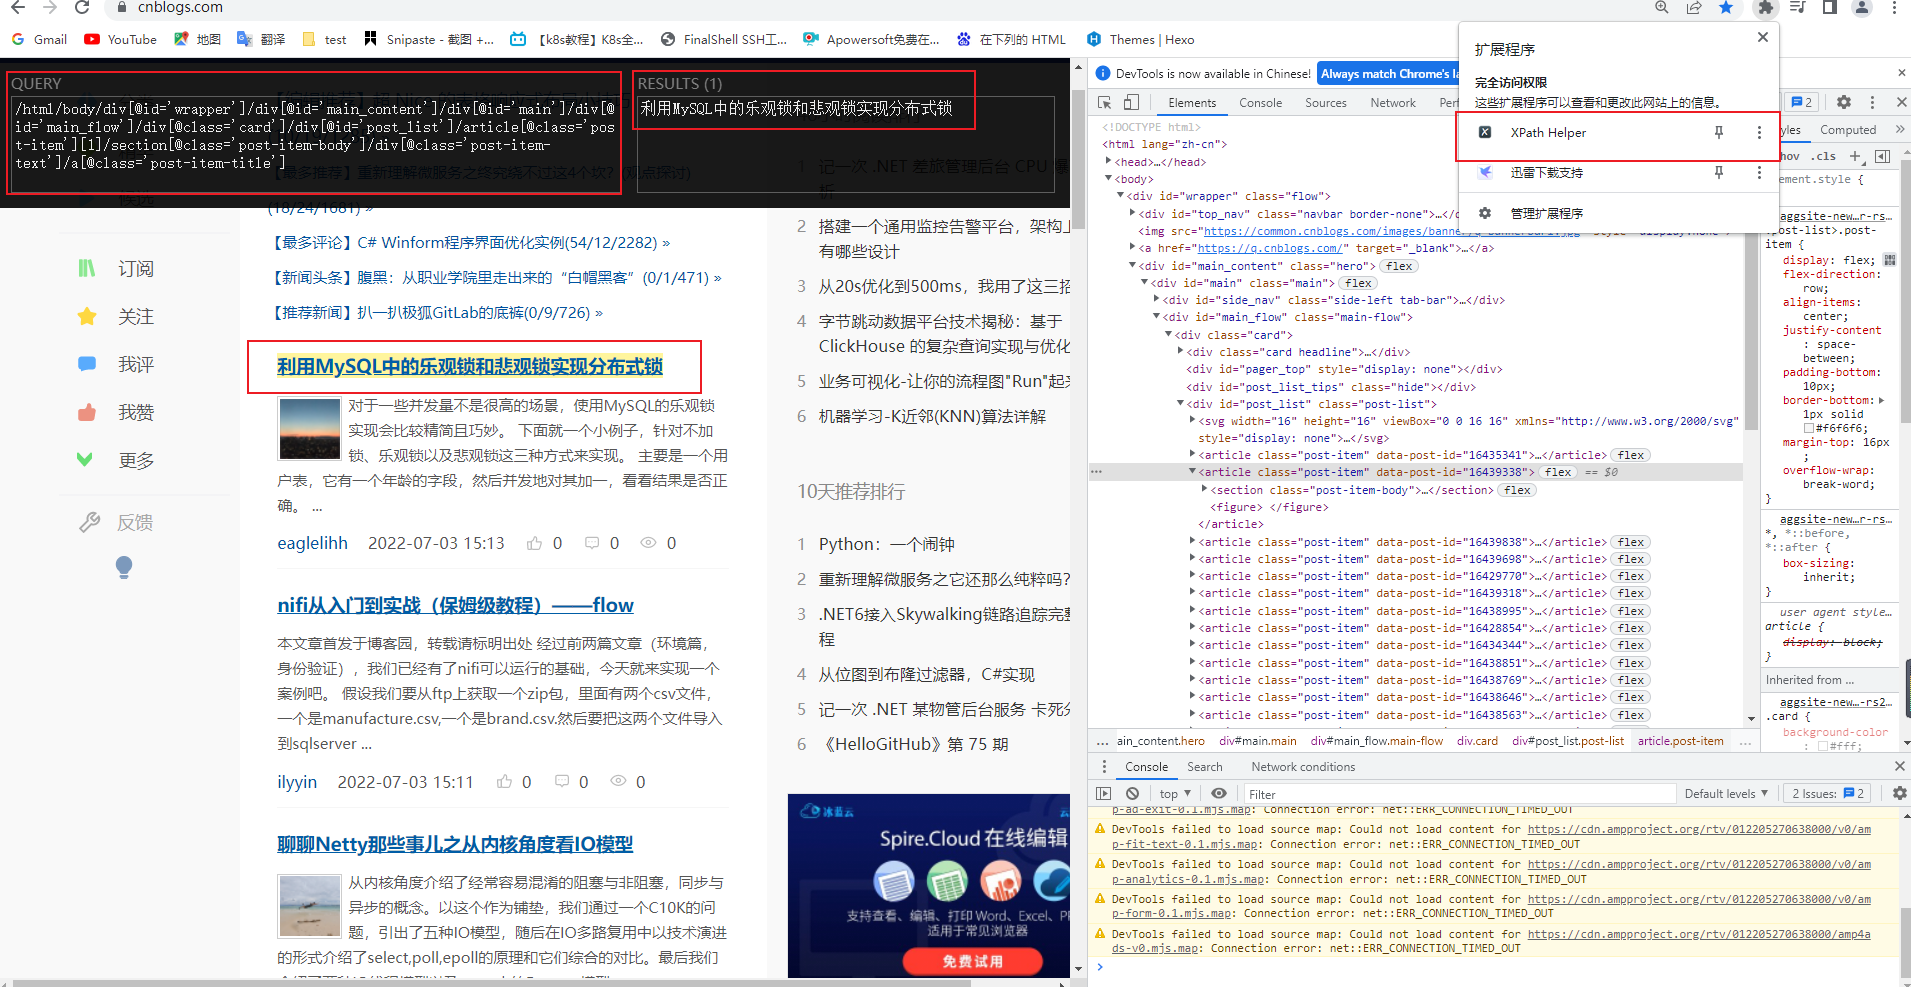Image resolution: width=1911 pixels, height=987 pixels.
Task: Expand section post-item-body node
Action: 1204,490
